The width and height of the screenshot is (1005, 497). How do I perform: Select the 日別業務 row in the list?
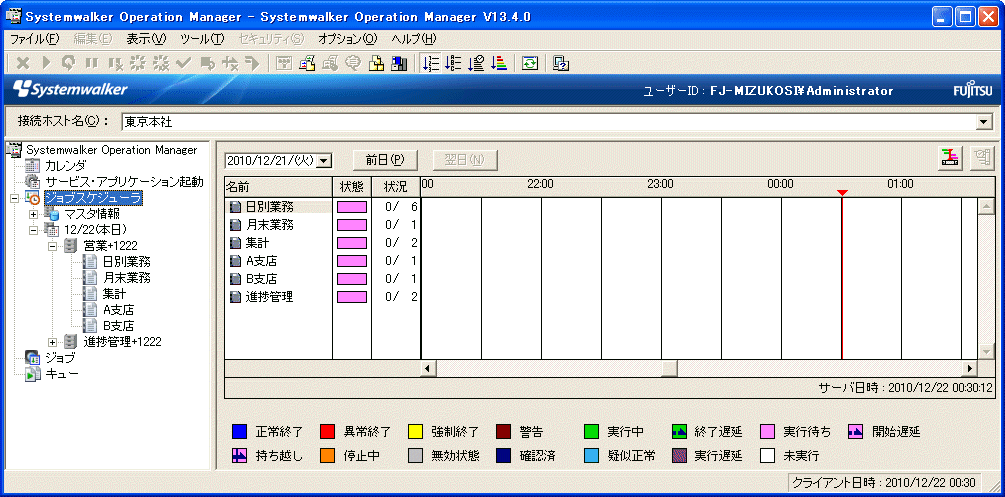270,207
